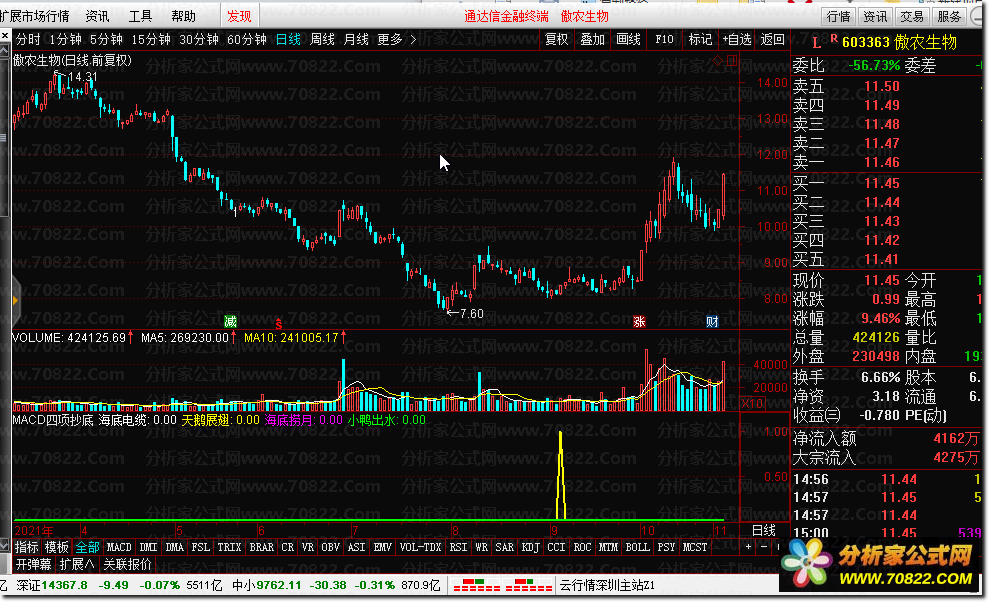
Task: Select the BOLL indicator
Action: (x=637, y=547)
